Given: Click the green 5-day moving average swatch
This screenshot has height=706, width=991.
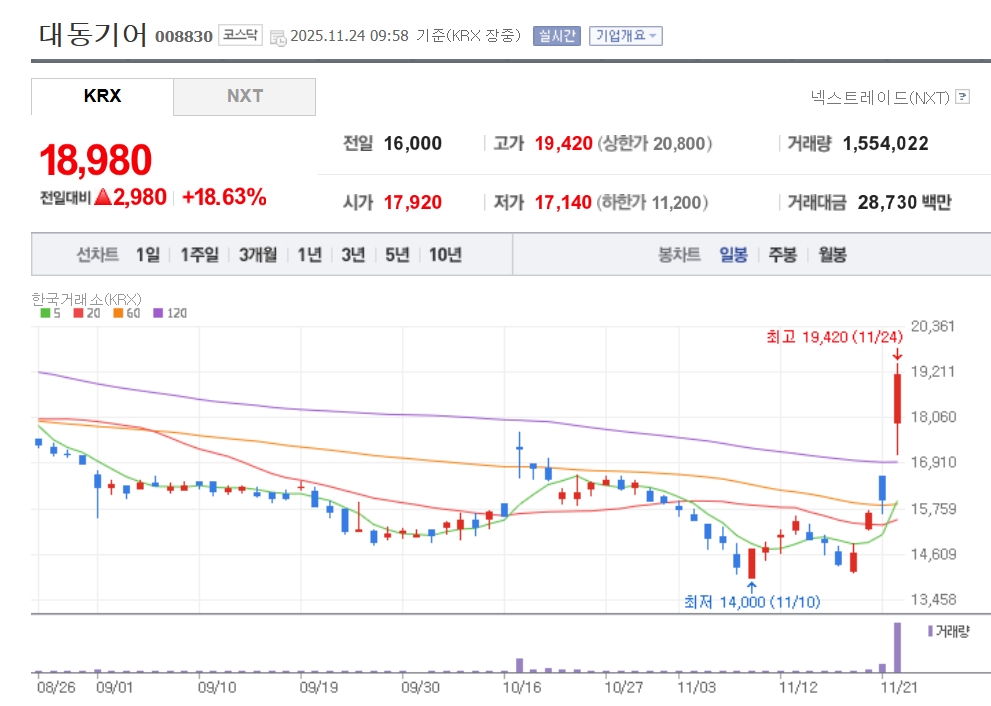Looking at the screenshot, I should tap(46, 313).
